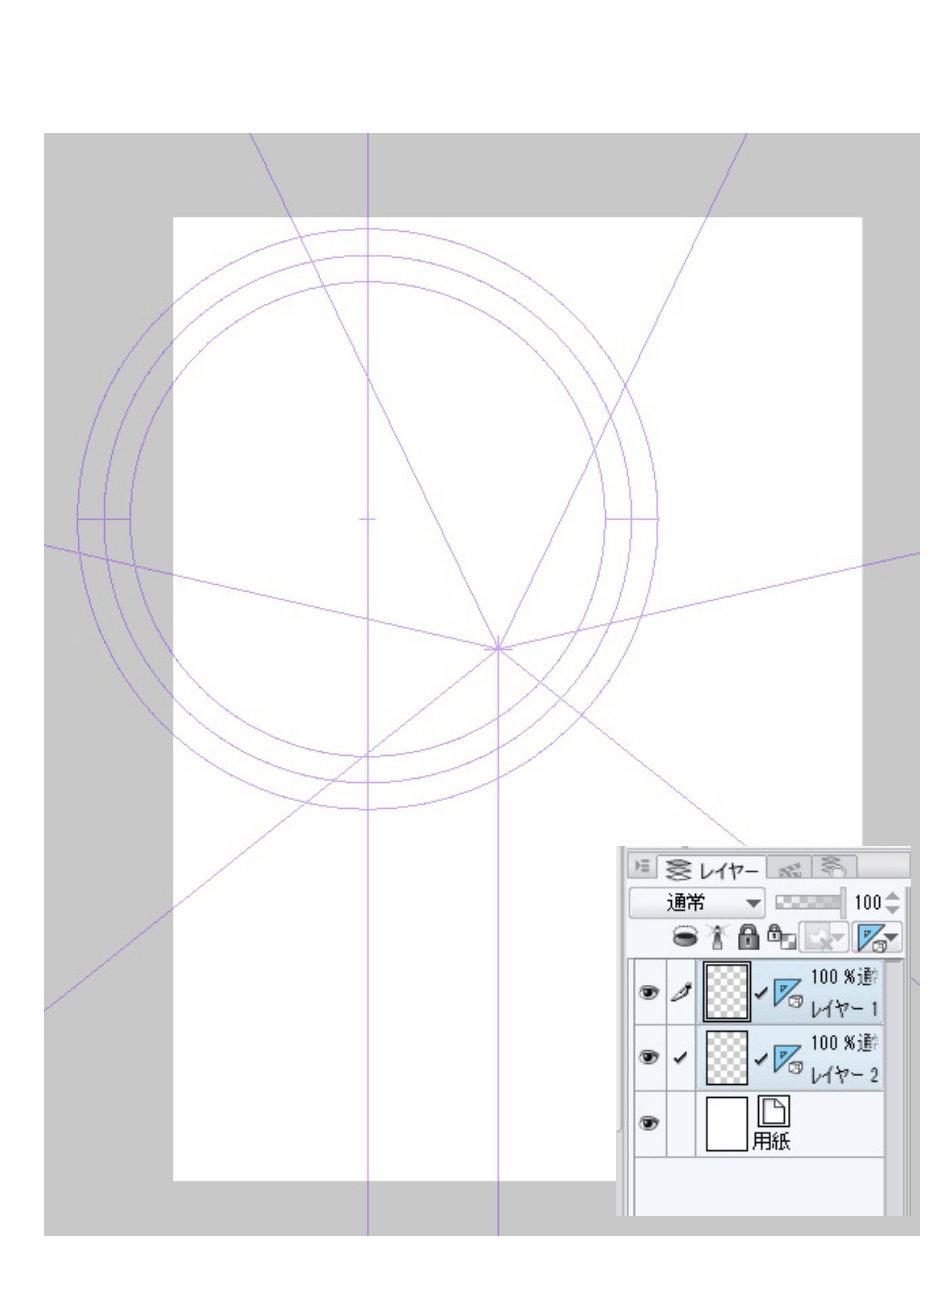Increase opacity with the up stepper arrow

click(x=892, y=898)
